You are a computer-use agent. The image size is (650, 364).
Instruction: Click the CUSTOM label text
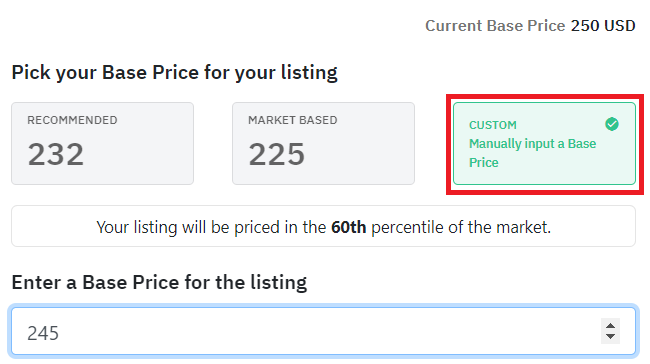pos(493,125)
